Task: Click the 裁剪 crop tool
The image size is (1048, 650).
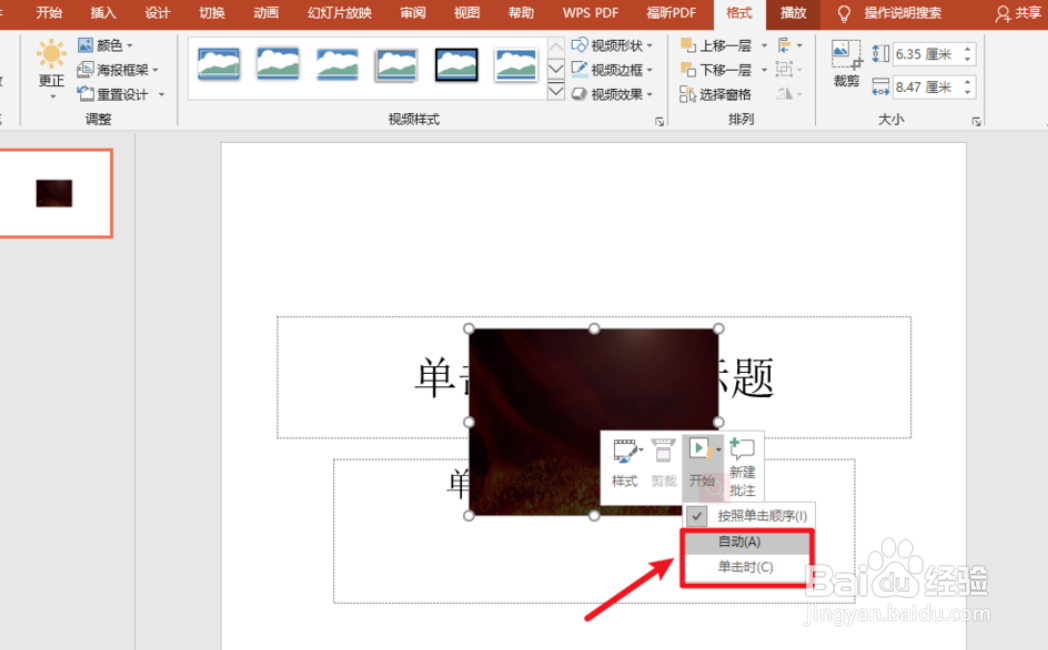Action: tap(846, 64)
